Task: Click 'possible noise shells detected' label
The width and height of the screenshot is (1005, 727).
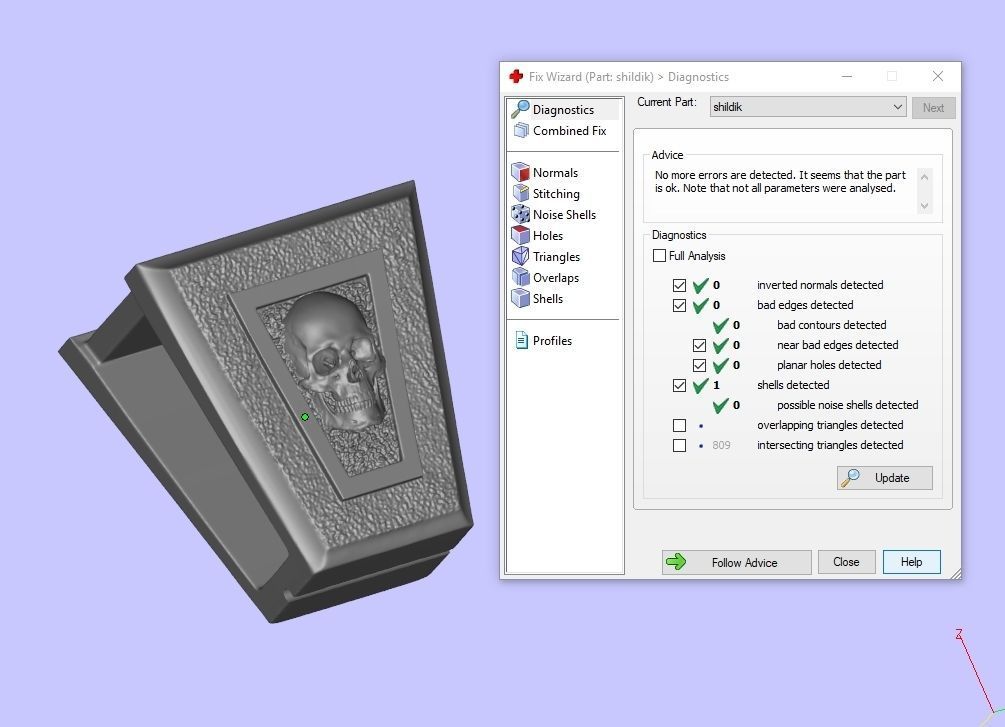Action: [847, 405]
